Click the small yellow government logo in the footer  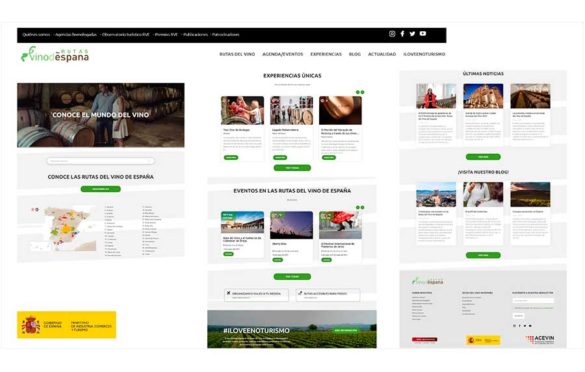[x=483, y=340]
